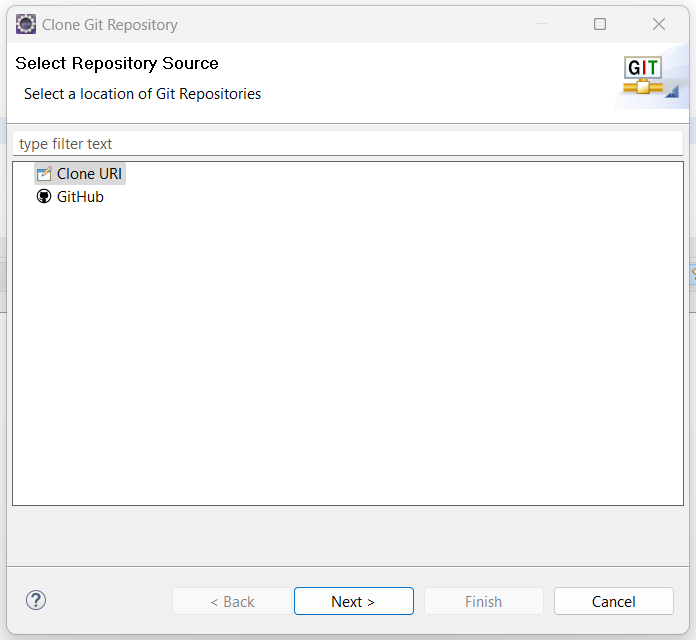
Task: Click the GitHub octocat icon
Action: (x=43, y=197)
